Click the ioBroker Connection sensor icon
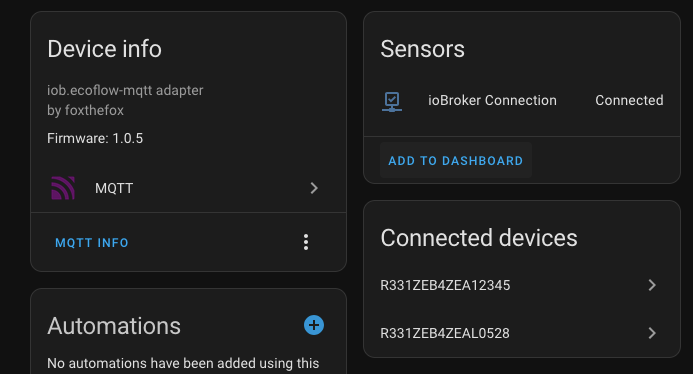This screenshot has height=374, width=693. pyautogui.click(x=392, y=101)
